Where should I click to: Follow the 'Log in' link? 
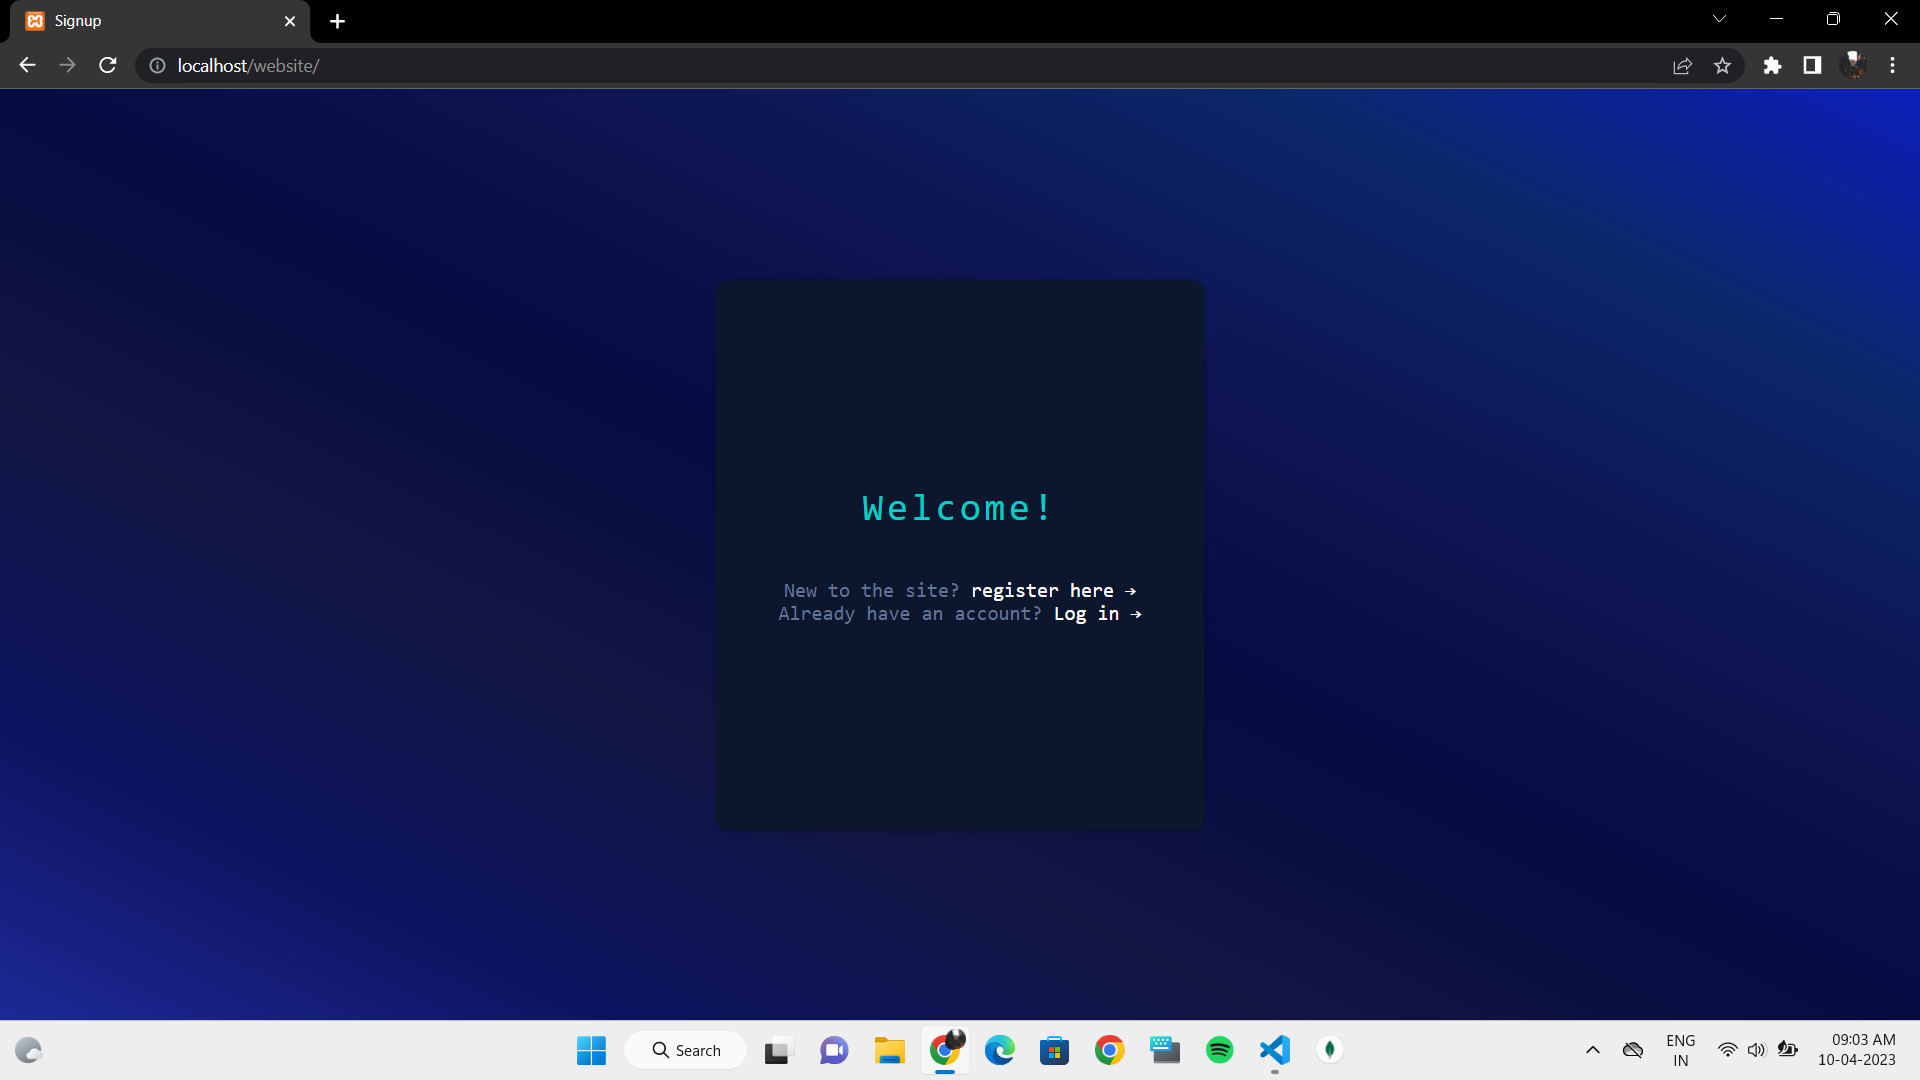tap(1097, 614)
